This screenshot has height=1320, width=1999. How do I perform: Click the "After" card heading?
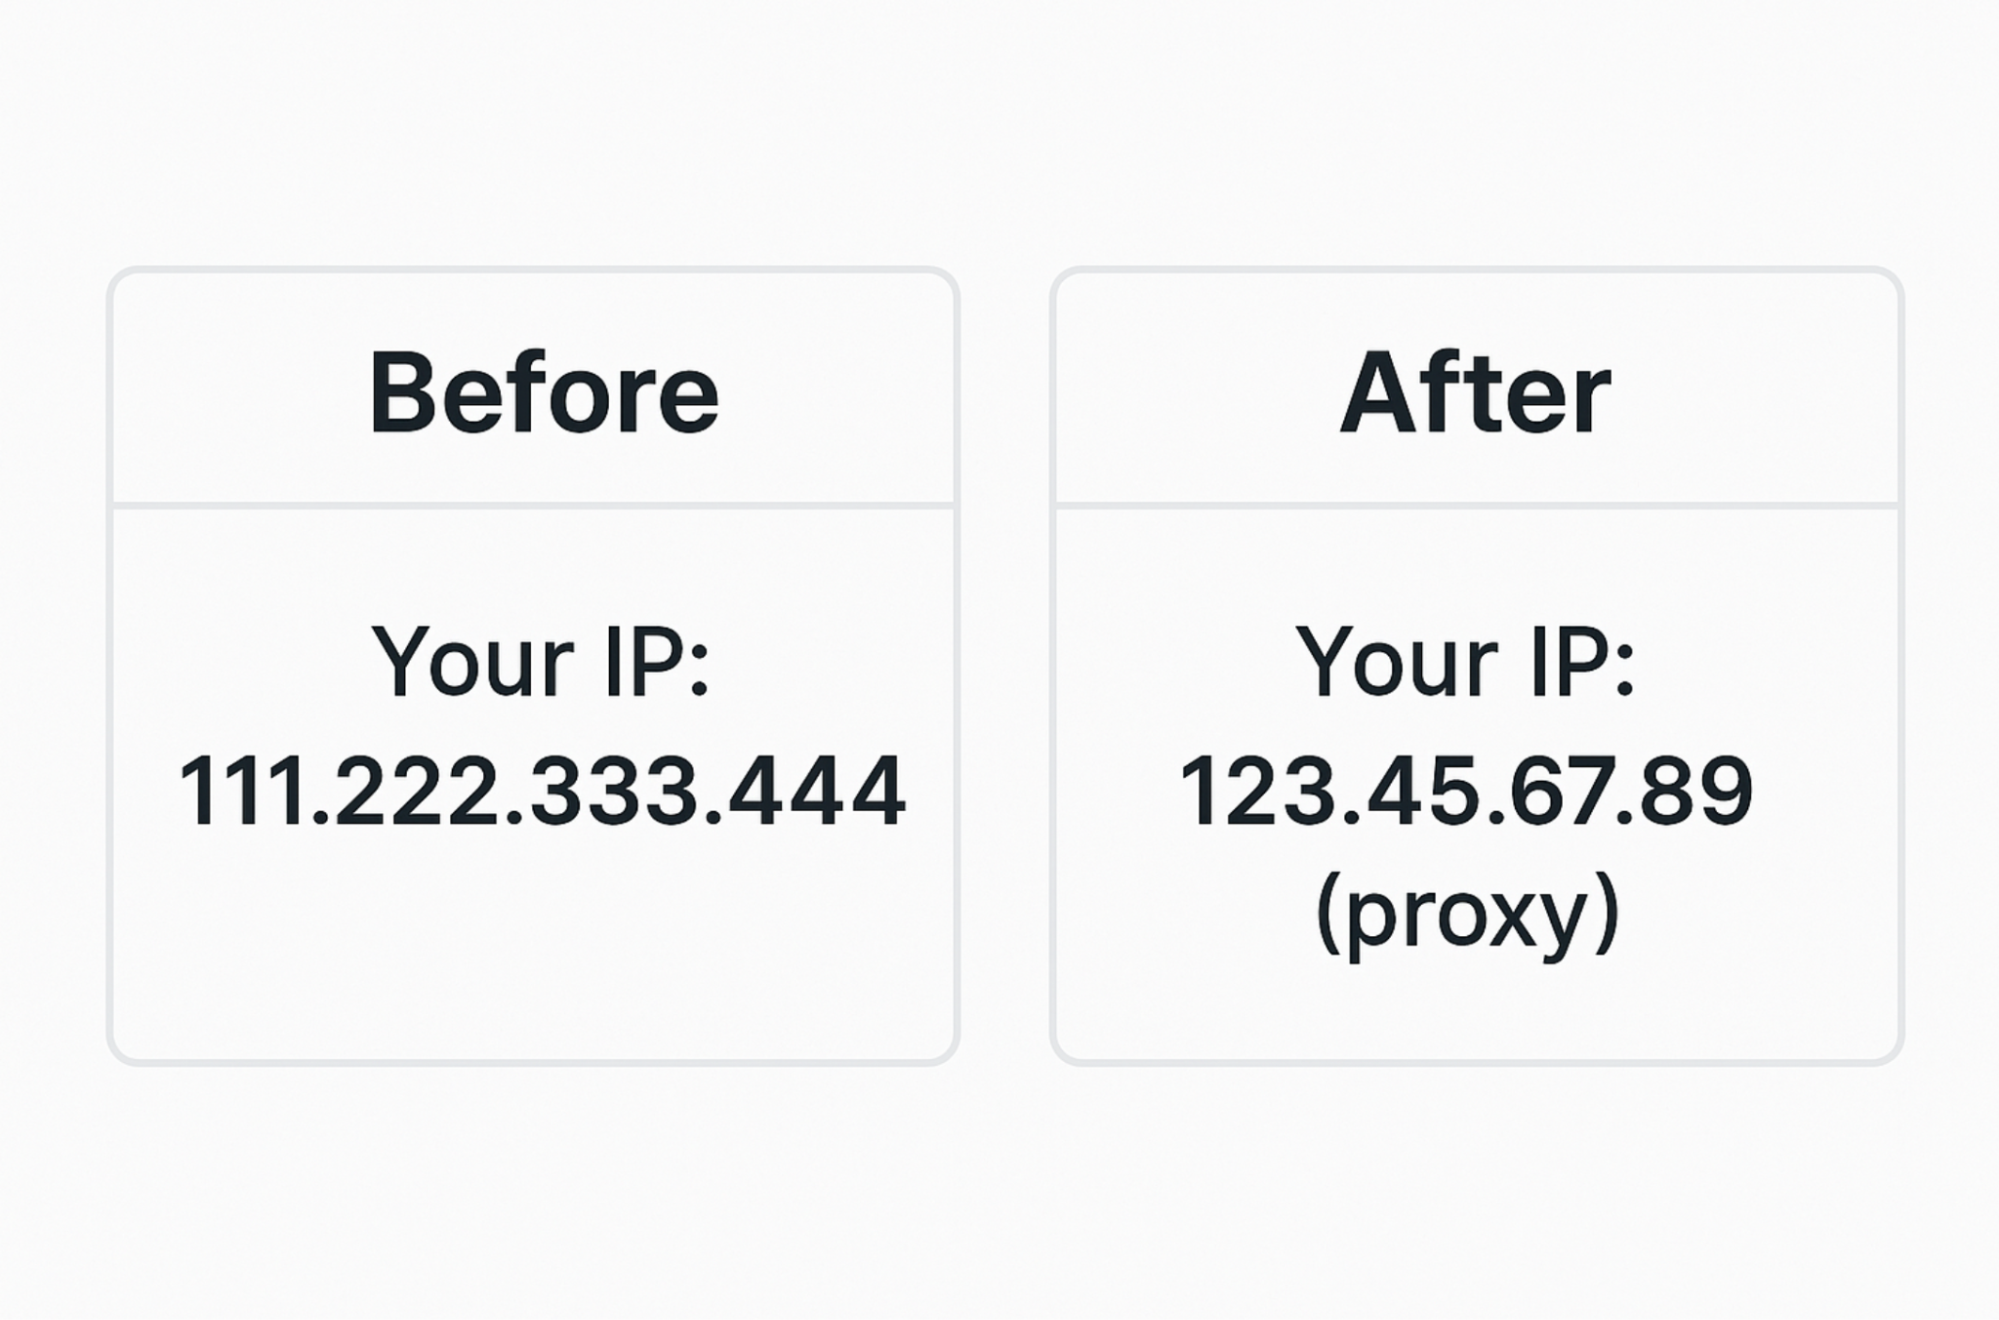pyautogui.click(x=1475, y=393)
